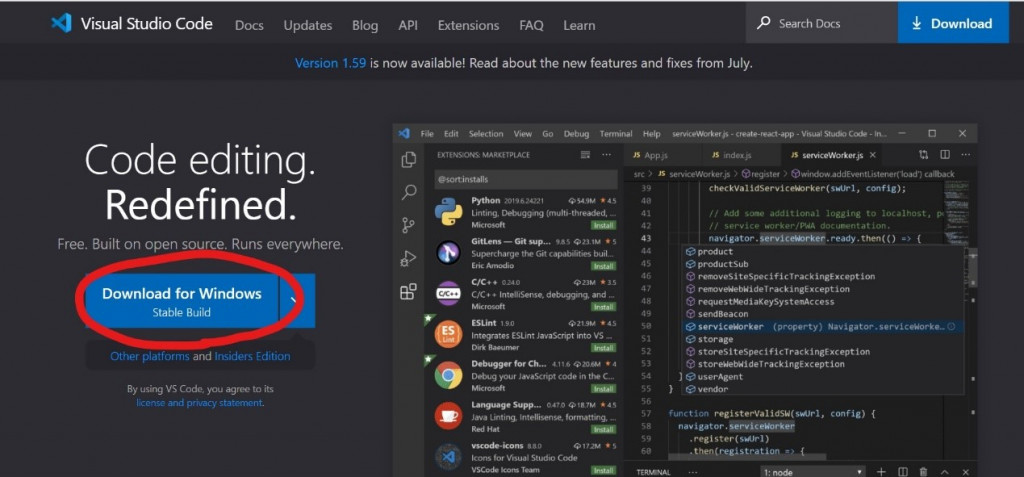Open the Docs page
Viewport: 1024px width, 477px height.
point(249,25)
